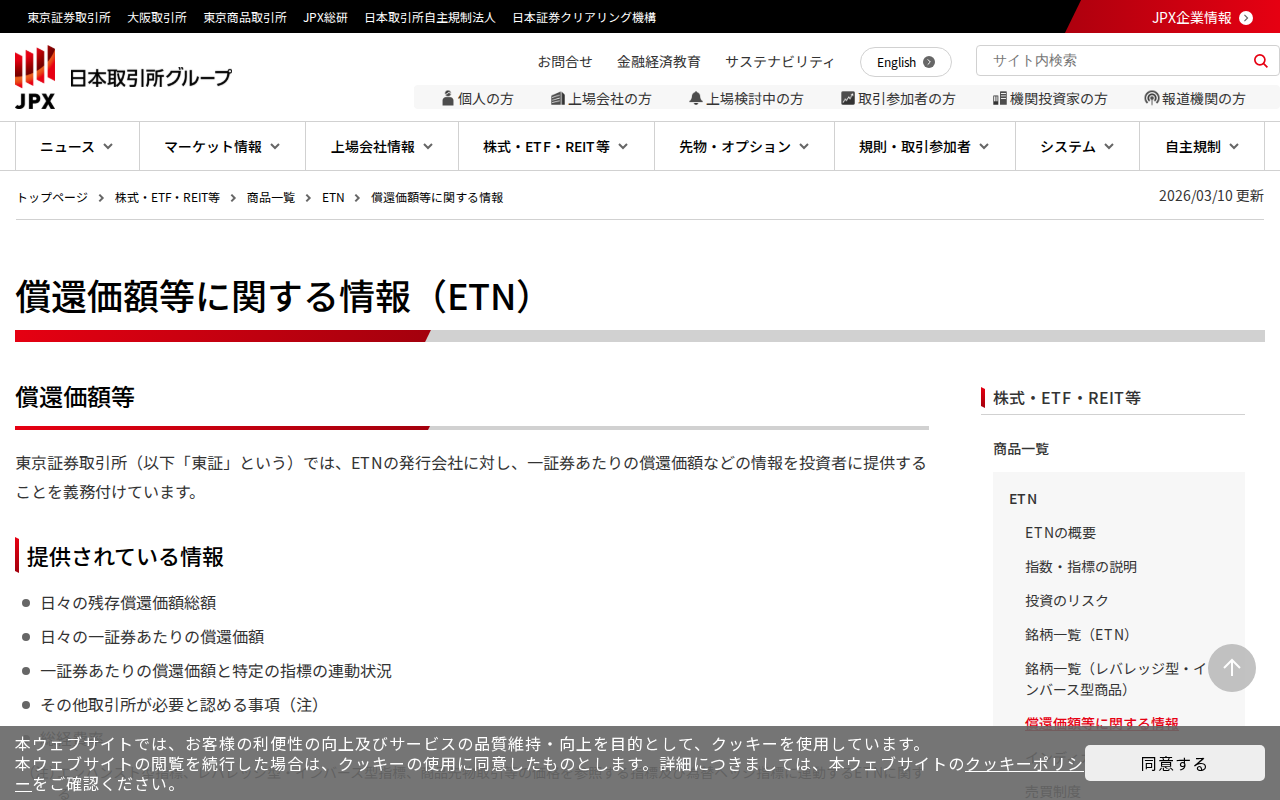Viewport: 1280px width, 800px height.
Task: Open the 上場会社情報 main menu
Action: pyautogui.click(x=382, y=146)
